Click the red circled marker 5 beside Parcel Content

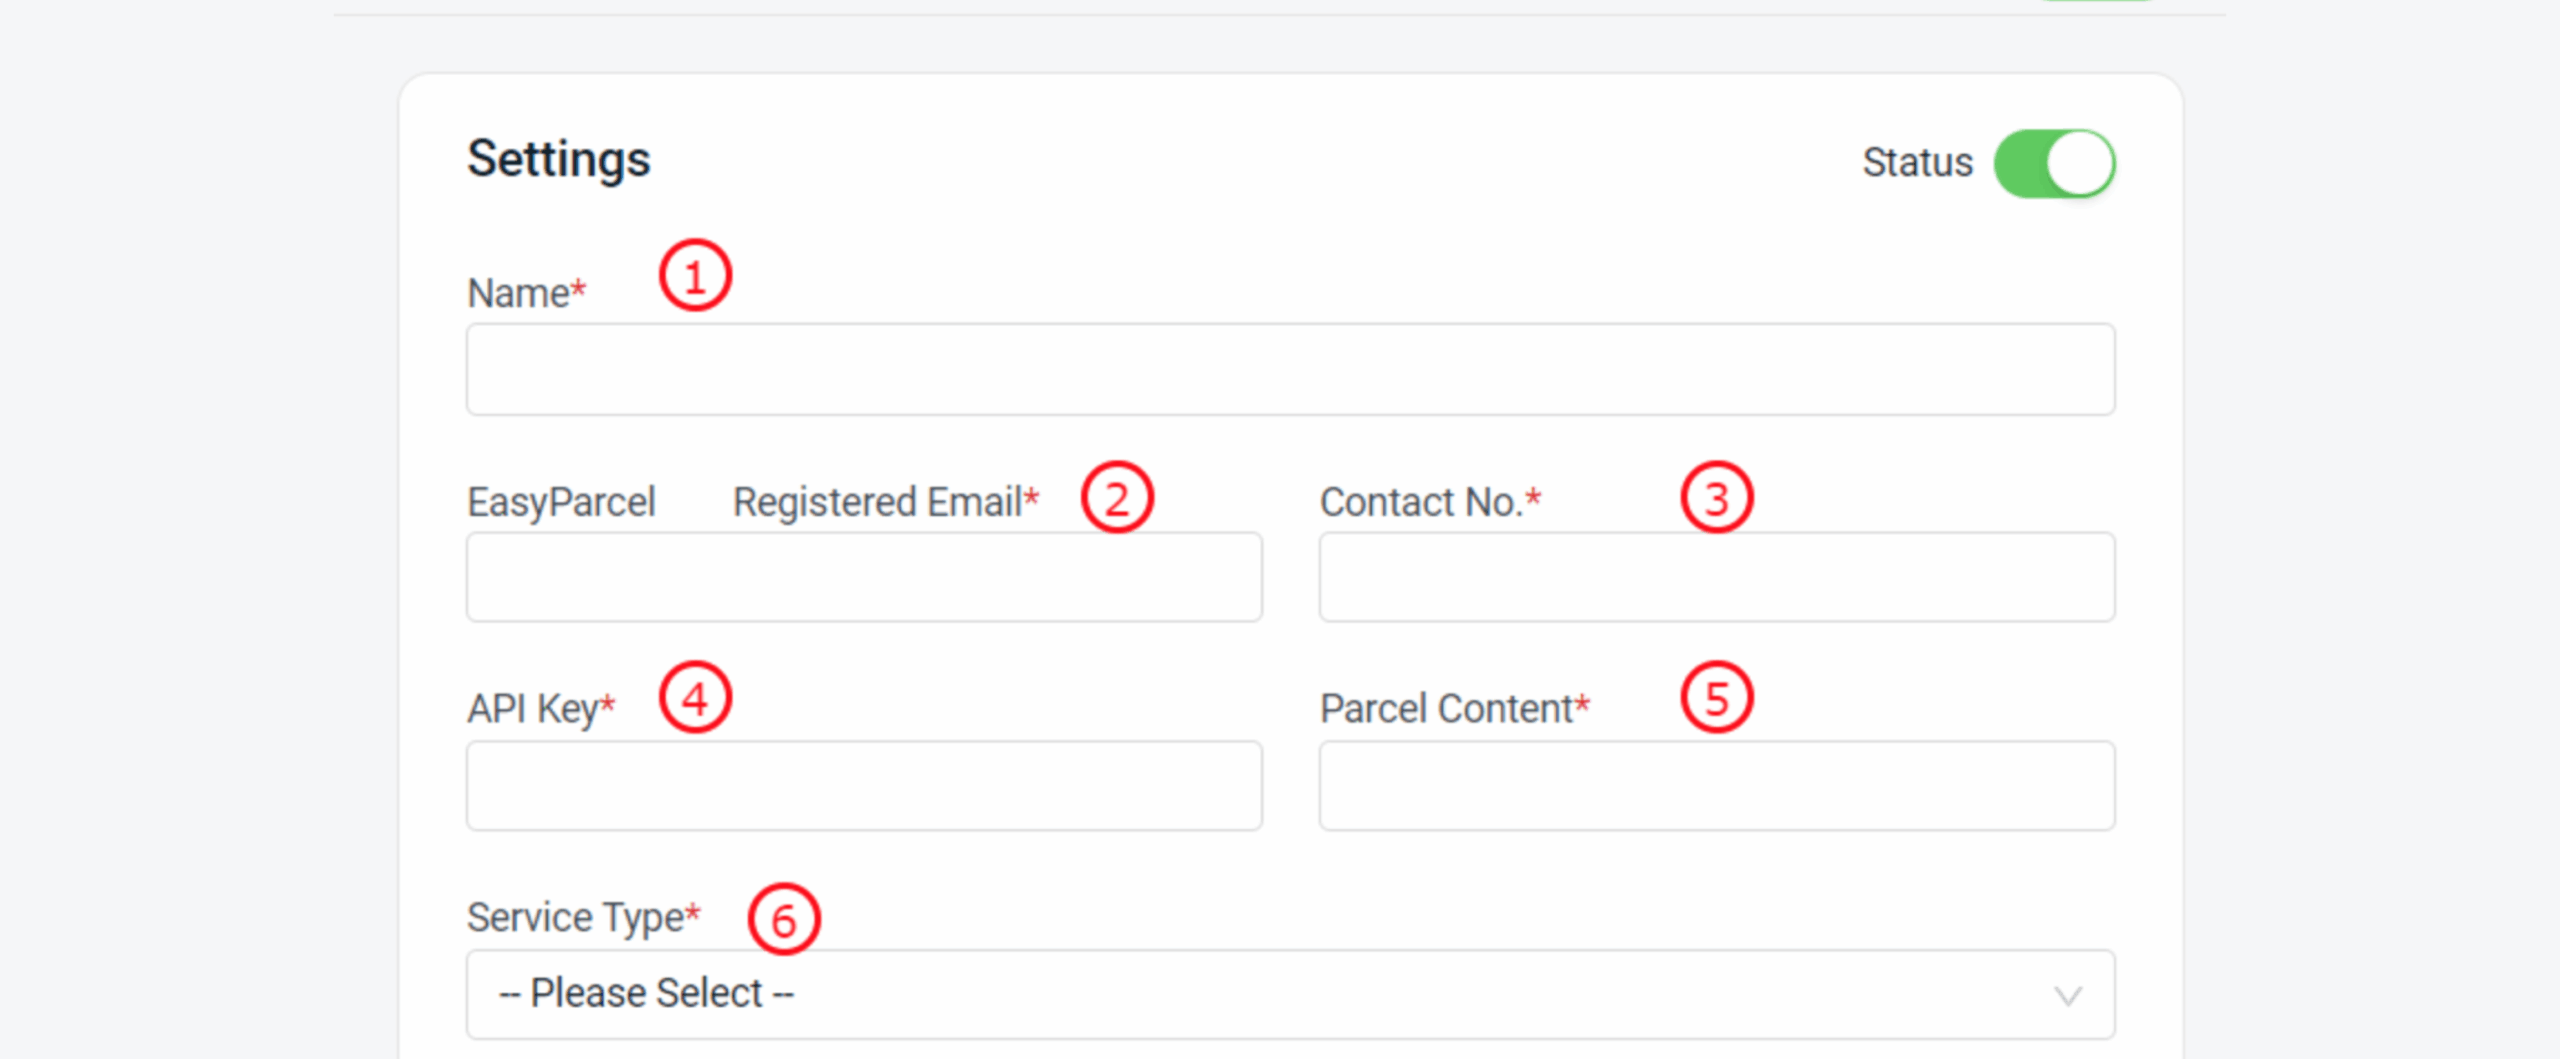[x=1718, y=698]
